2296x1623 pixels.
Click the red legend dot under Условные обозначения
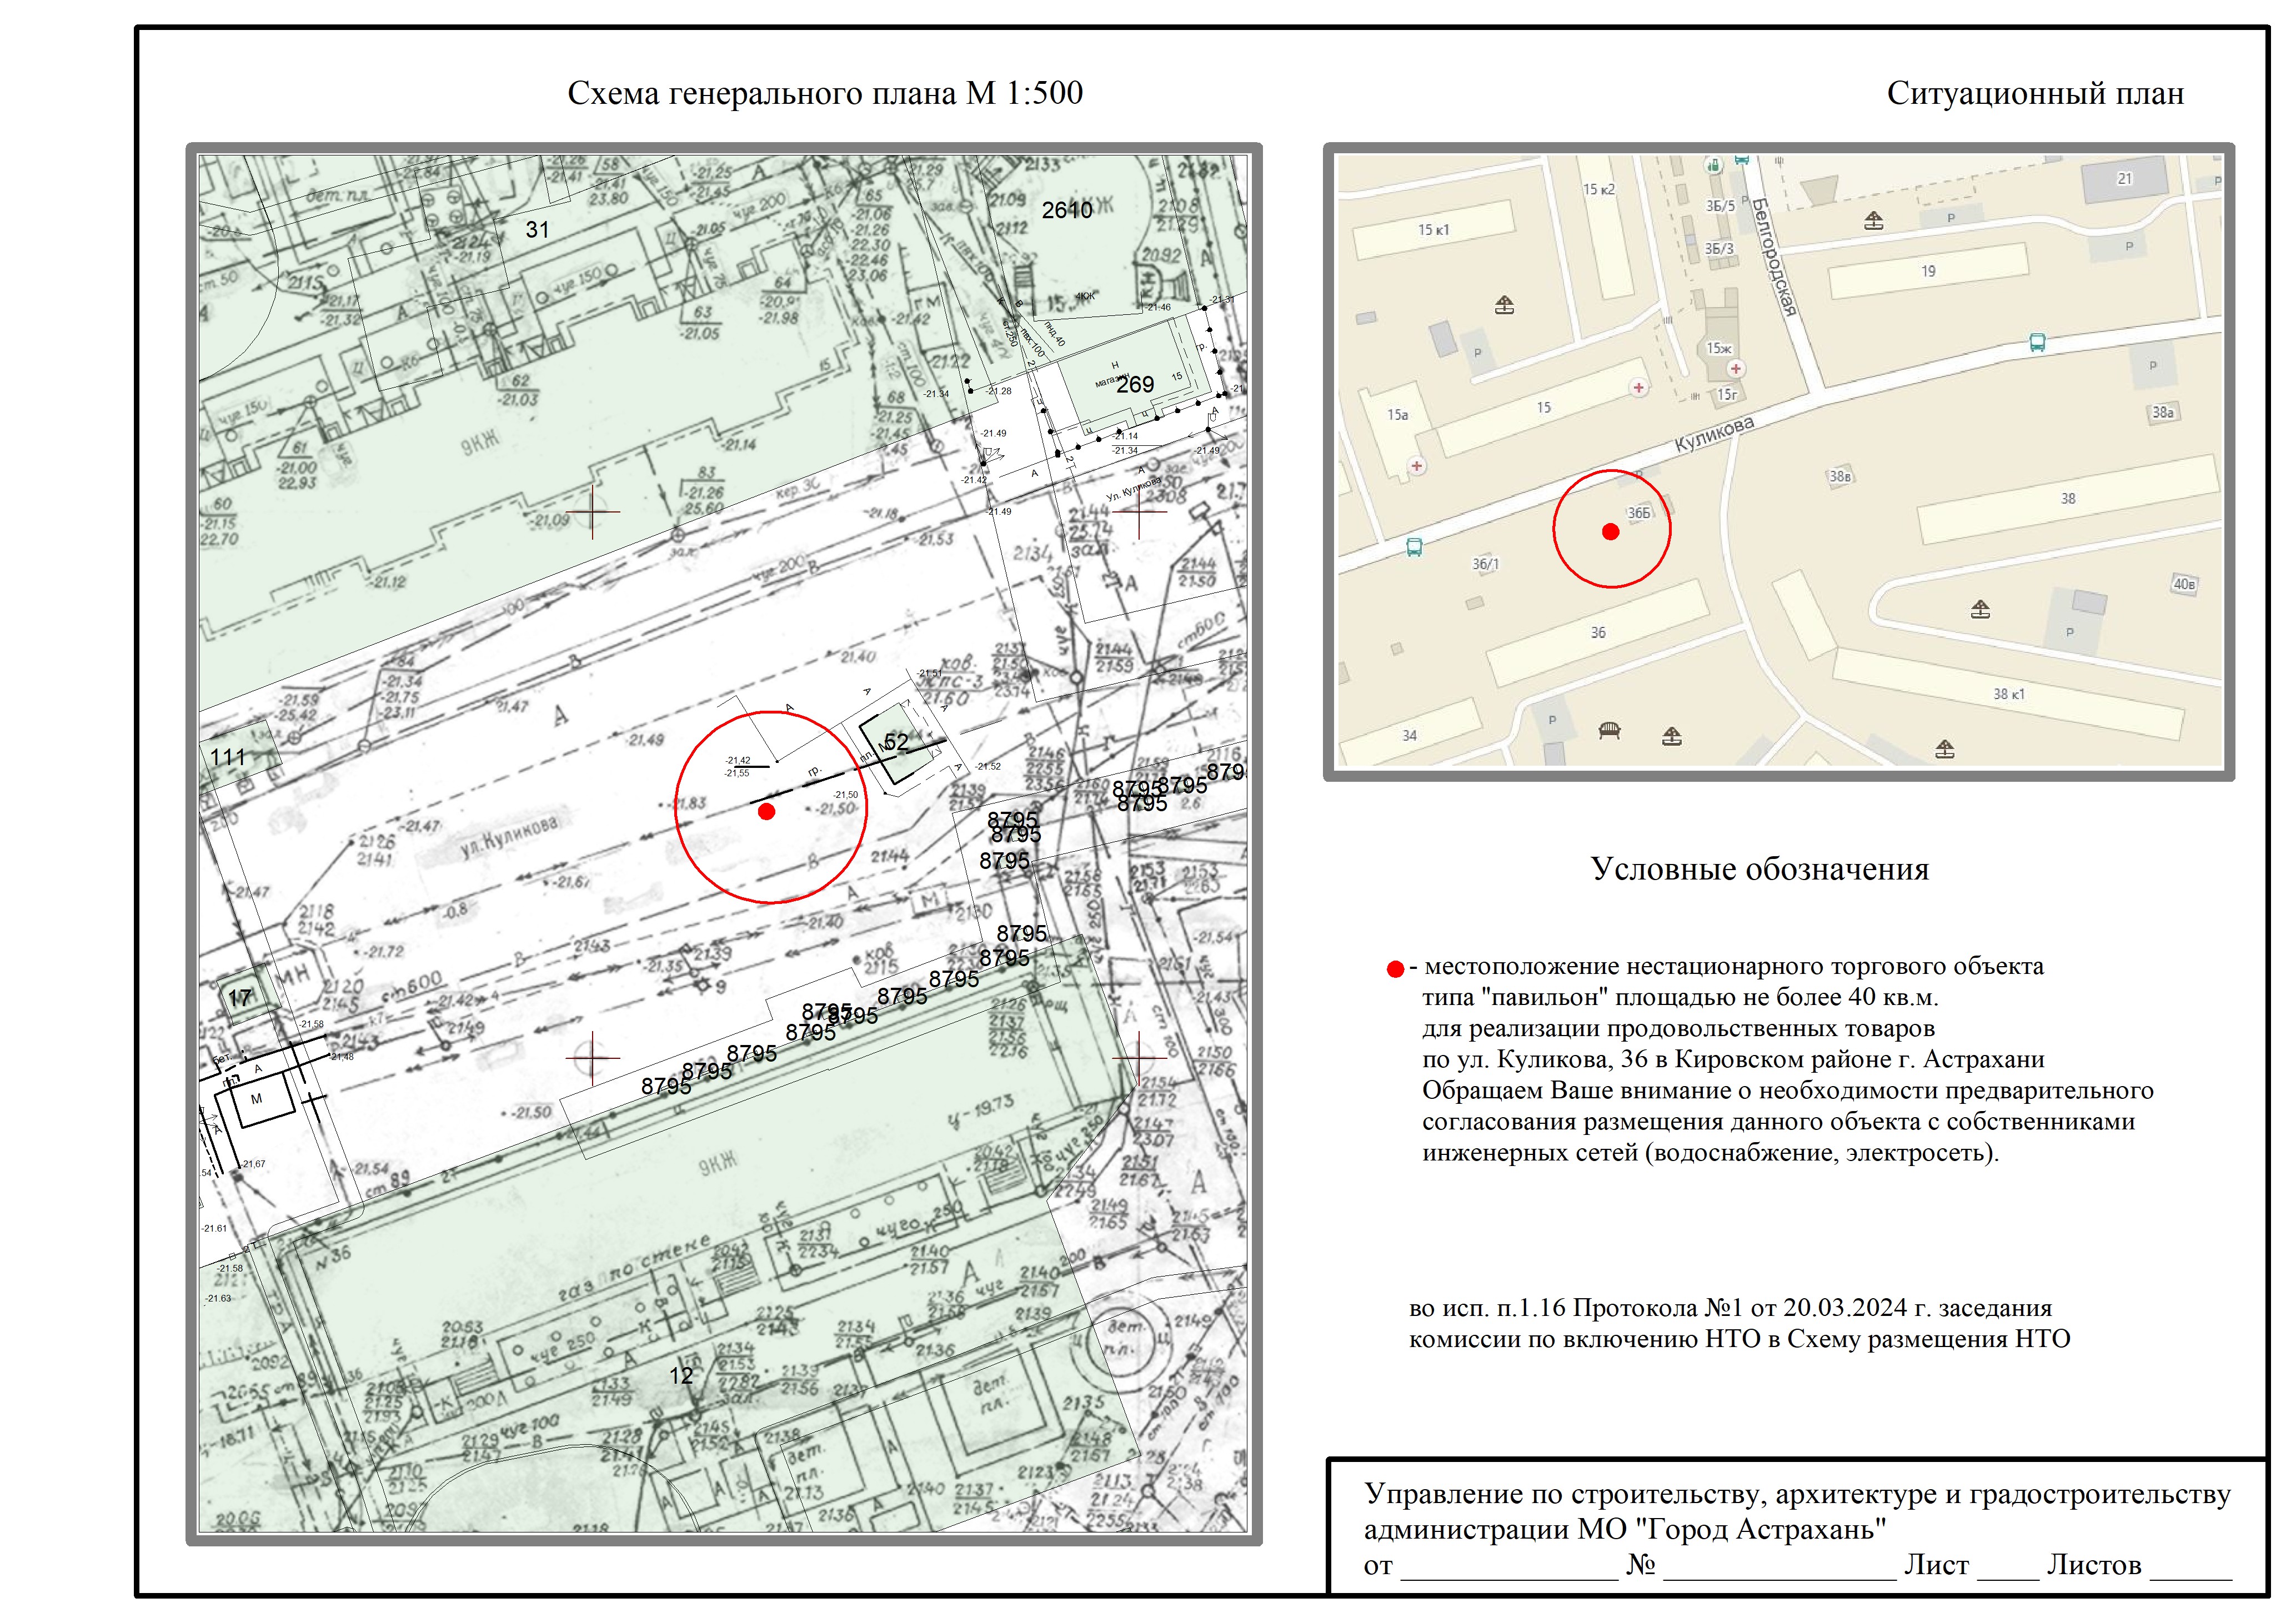(1395, 969)
